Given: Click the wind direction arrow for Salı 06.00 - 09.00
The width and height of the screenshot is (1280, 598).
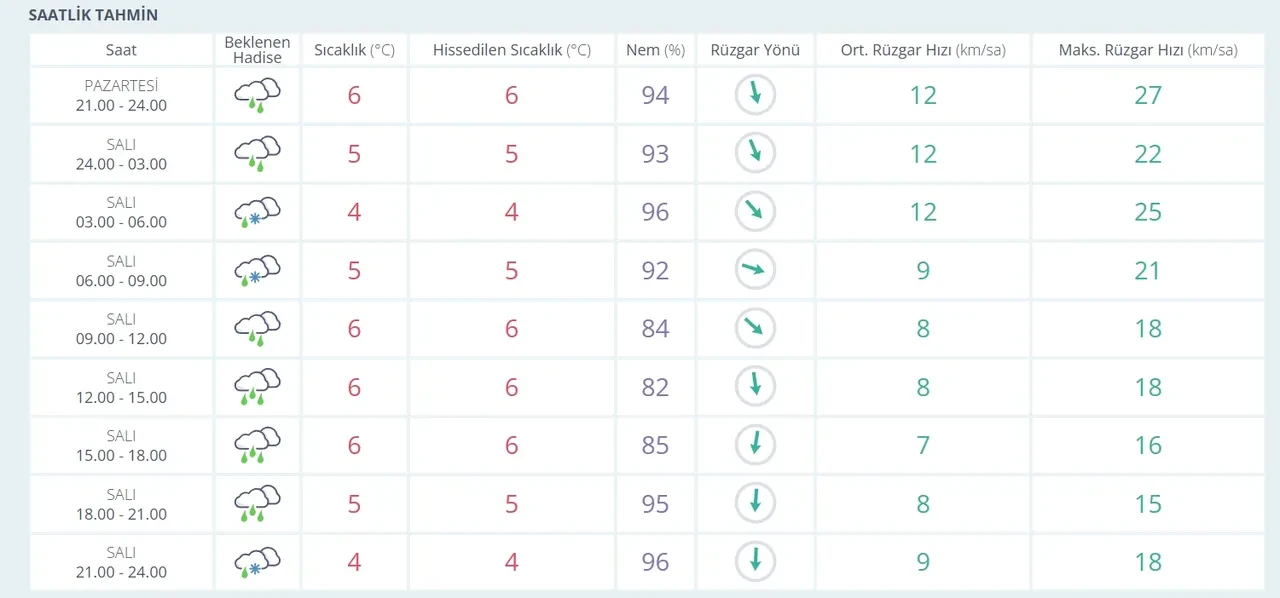Looking at the screenshot, I should [755, 270].
